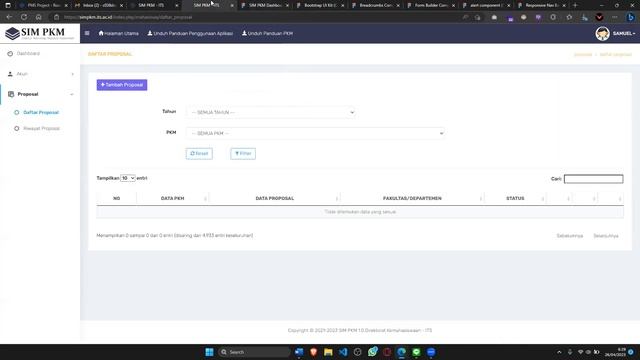
Task: Open LINE app from taskbar
Action: click(x=416, y=352)
